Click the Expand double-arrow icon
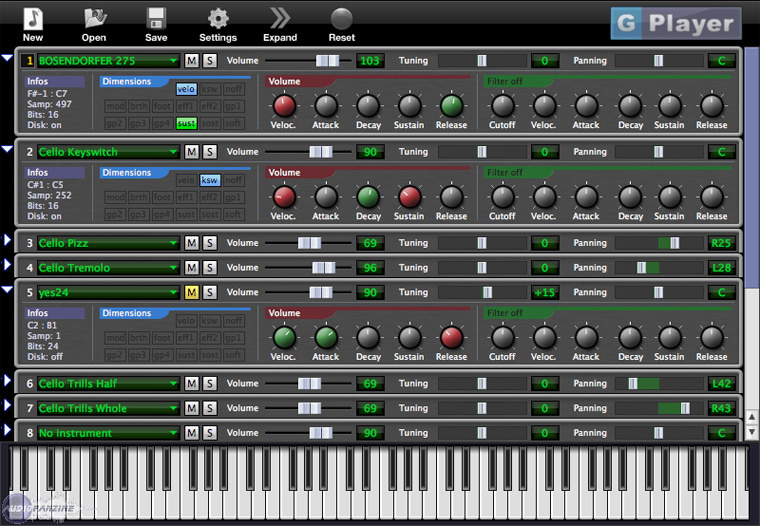This screenshot has height=526, width=760. (280, 19)
